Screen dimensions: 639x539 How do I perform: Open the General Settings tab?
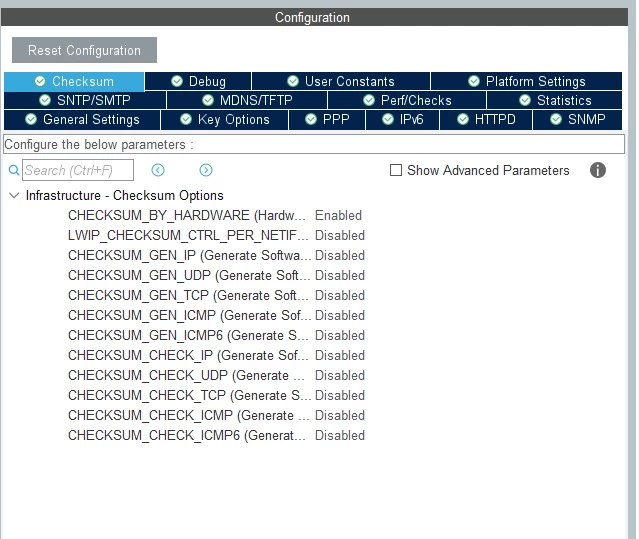82,119
